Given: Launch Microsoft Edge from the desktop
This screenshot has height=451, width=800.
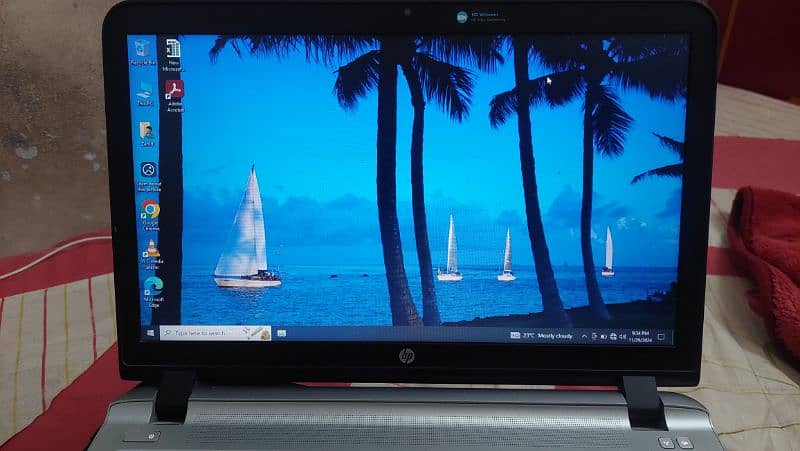Looking at the screenshot, I should pos(153,292).
